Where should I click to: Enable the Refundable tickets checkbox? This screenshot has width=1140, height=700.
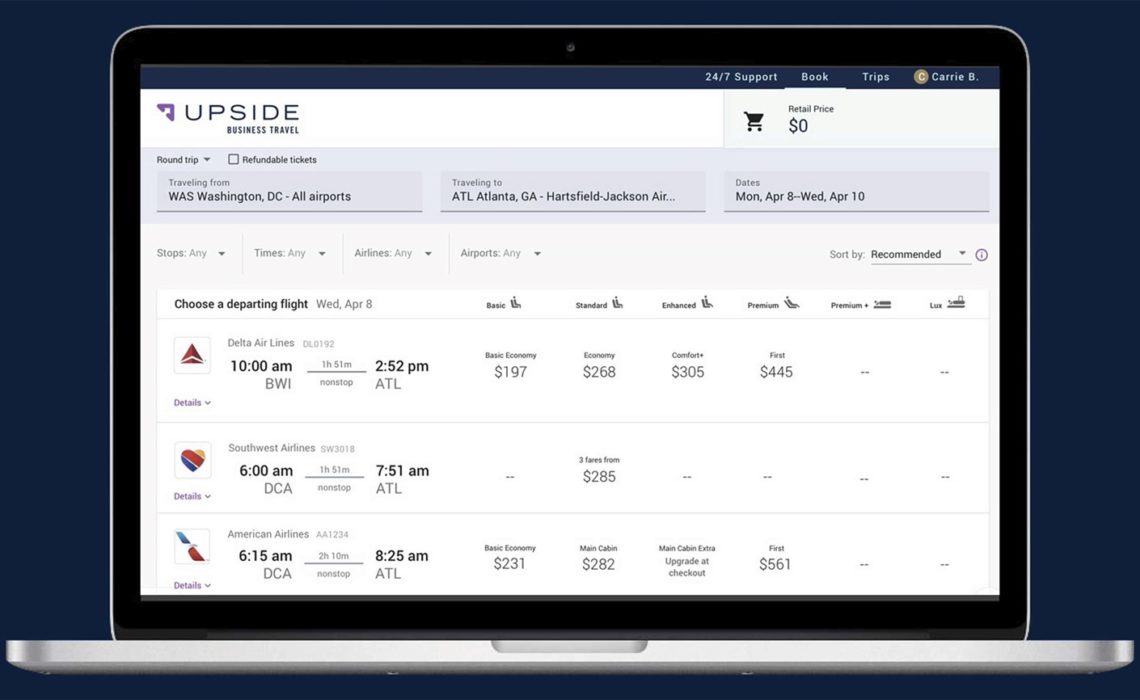233,159
